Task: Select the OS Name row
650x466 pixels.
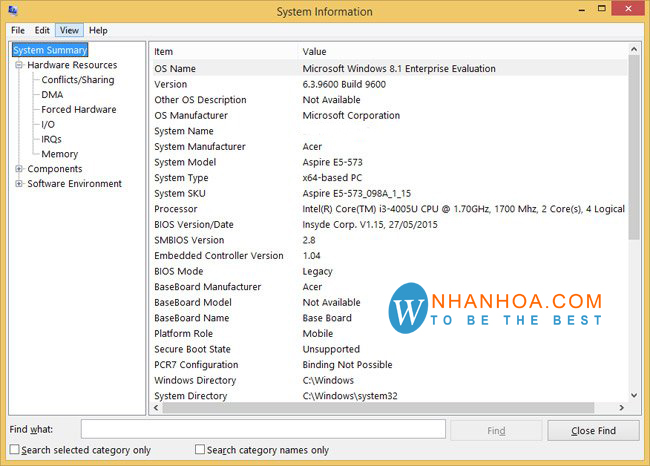Action: [x=390, y=68]
